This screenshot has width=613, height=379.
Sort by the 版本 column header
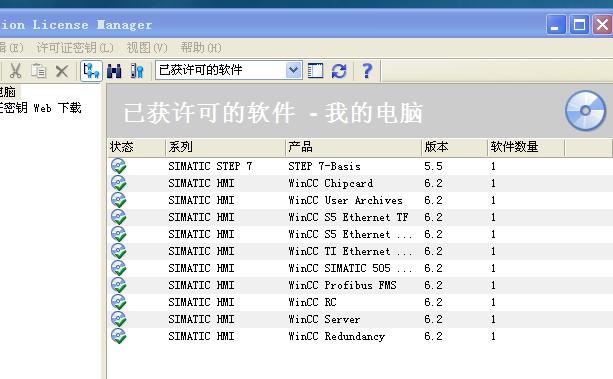point(455,147)
